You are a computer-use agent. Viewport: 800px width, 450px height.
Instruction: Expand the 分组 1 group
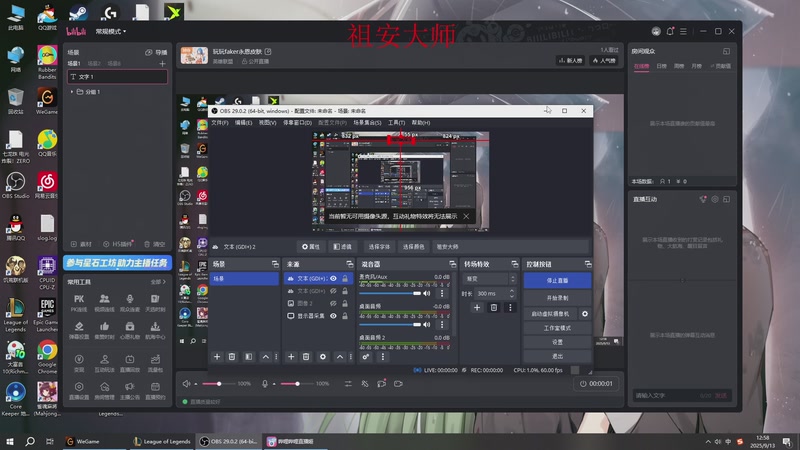coord(72,92)
